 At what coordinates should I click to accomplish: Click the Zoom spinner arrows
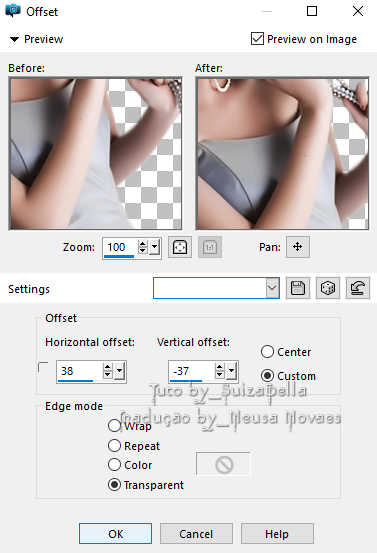point(142,247)
